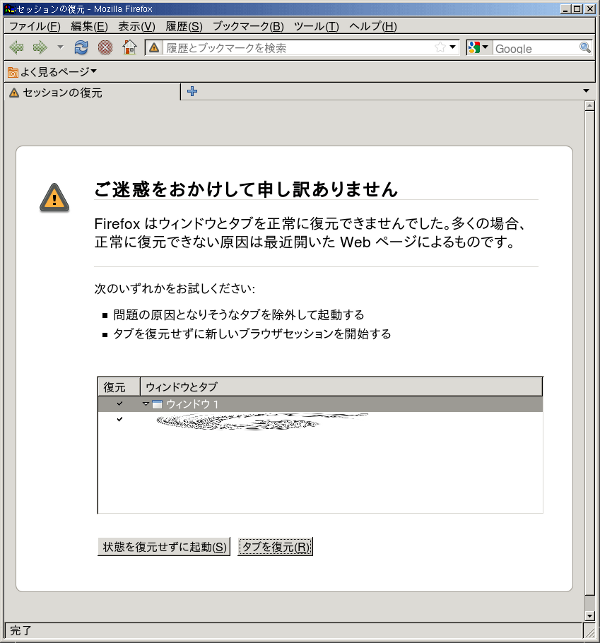Click the vertical scrollbar thumb
The image size is (600, 643).
[589, 353]
